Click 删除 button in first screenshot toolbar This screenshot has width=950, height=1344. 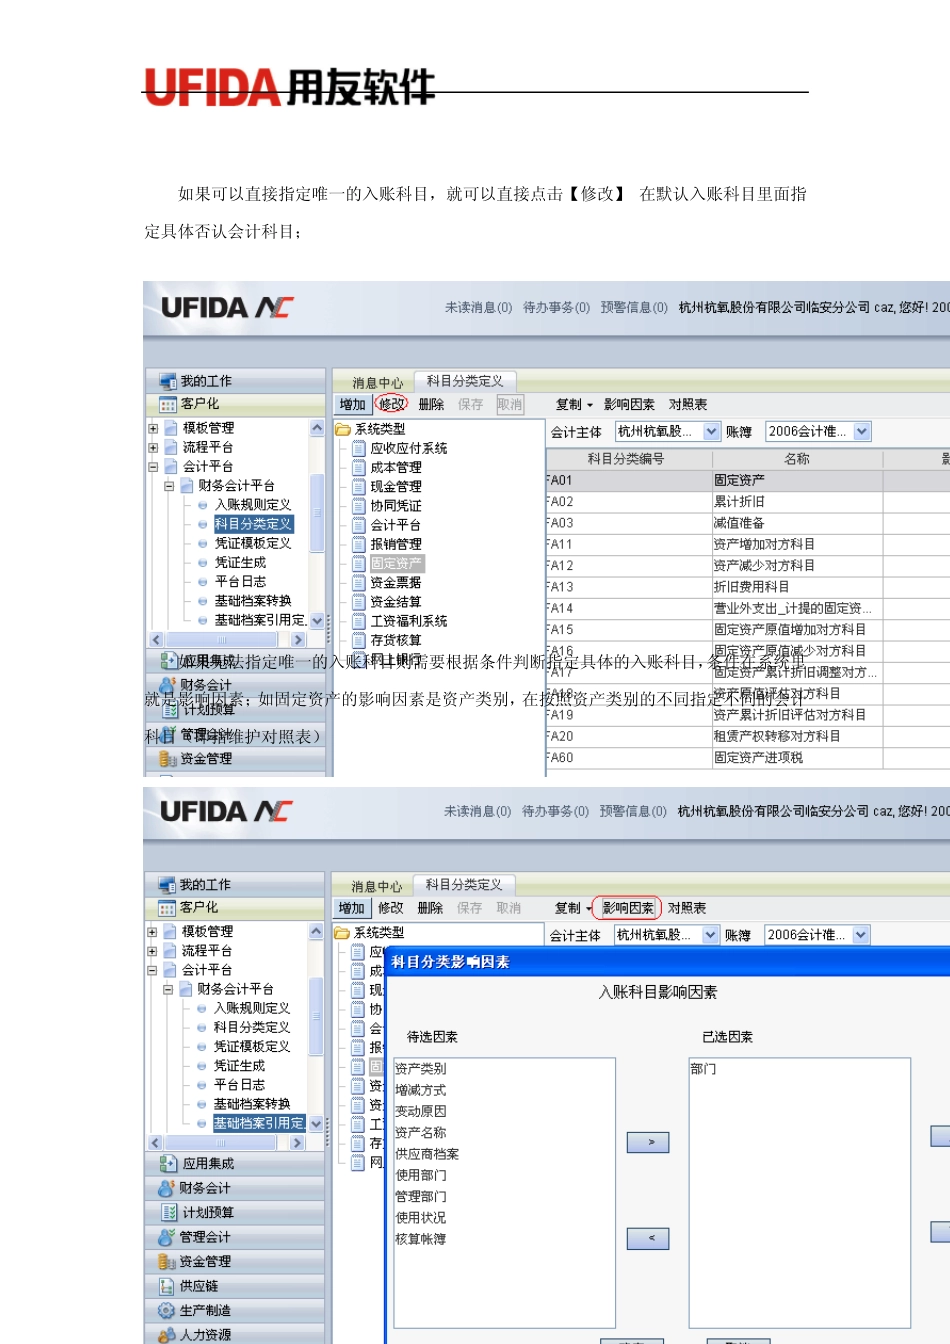coord(431,404)
